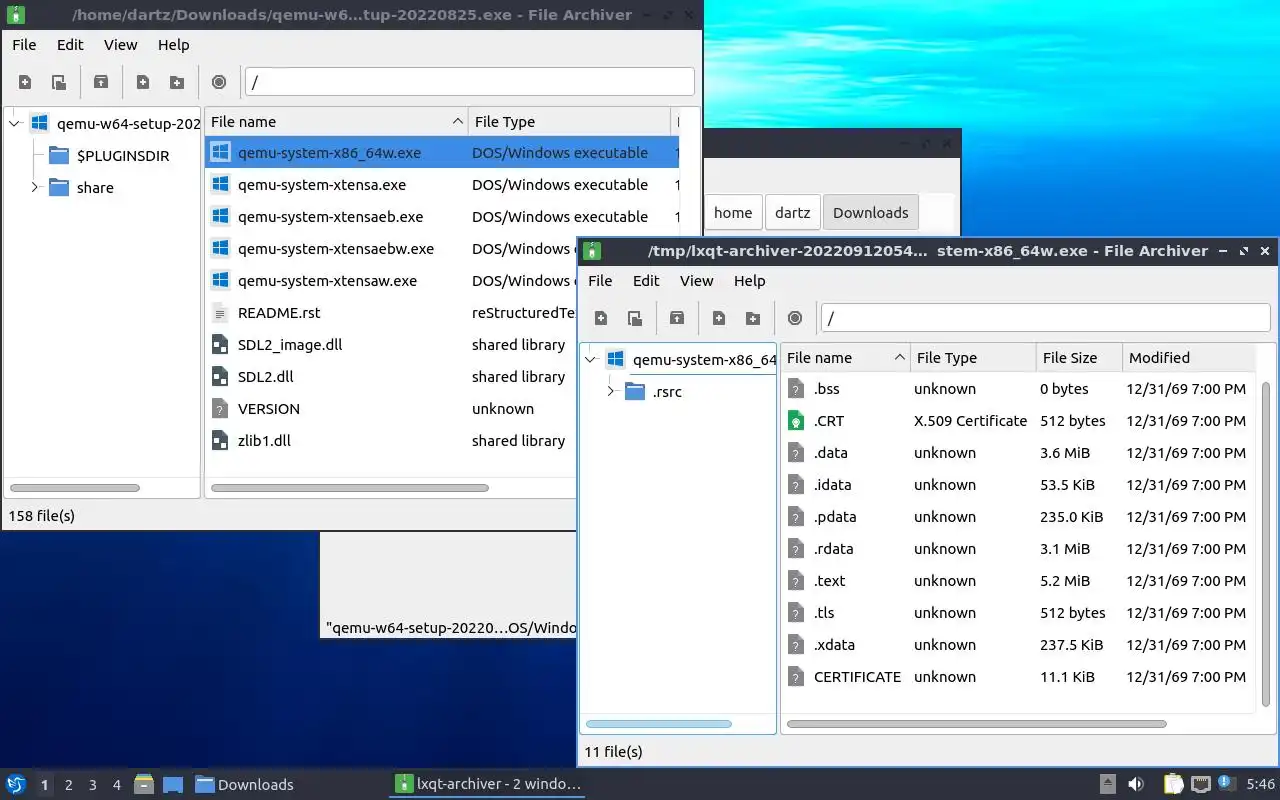This screenshot has height=800, width=1280.
Task: Click Add files icon in qemu-w64-setup archiver toolbar
Action: [143, 82]
